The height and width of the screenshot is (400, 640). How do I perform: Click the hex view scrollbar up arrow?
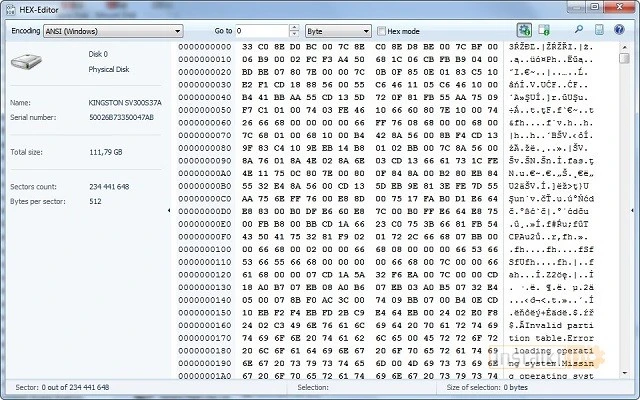[x=624, y=48]
